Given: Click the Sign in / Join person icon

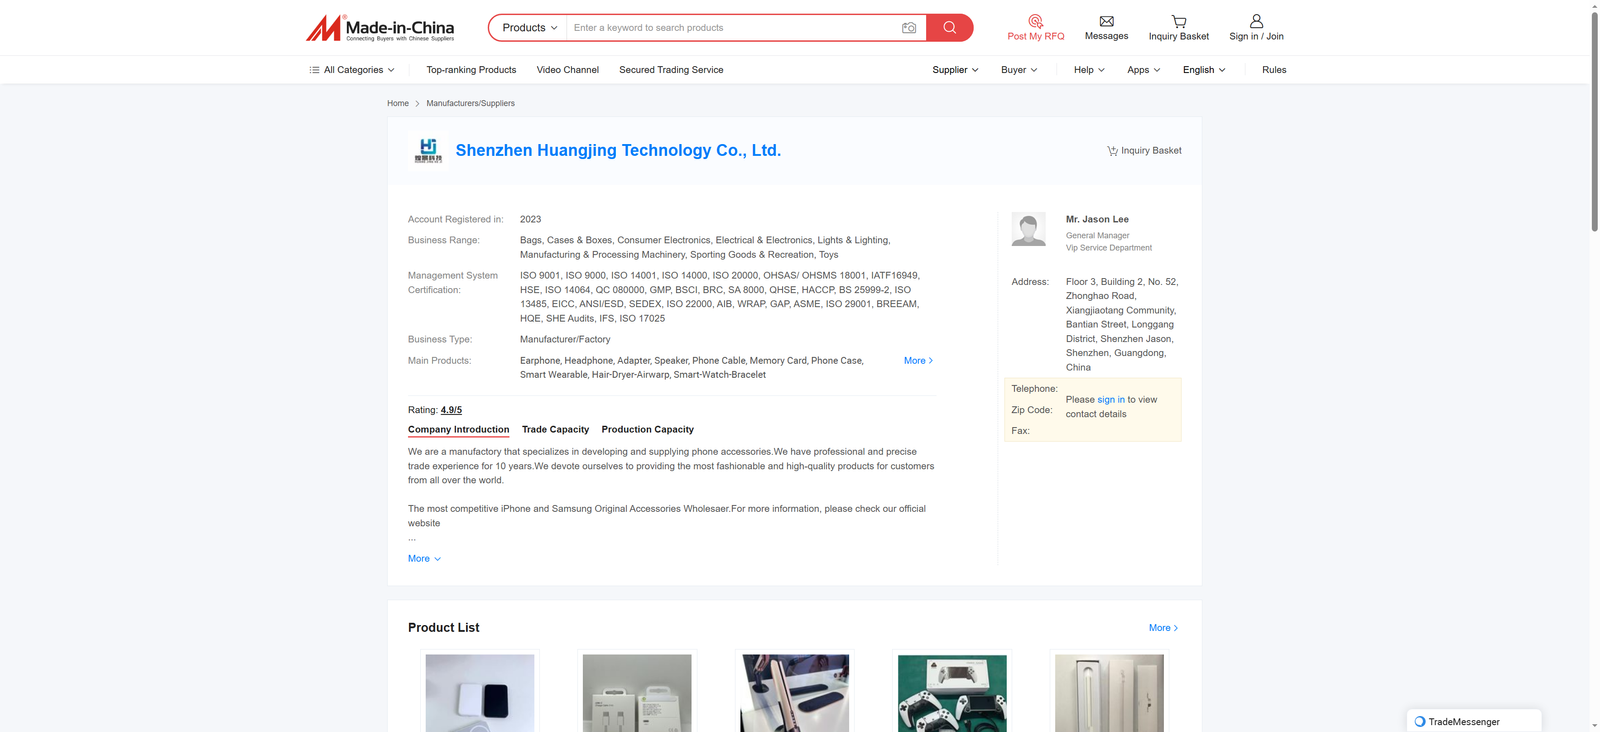Looking at the screenshot, I should 1256,21.
